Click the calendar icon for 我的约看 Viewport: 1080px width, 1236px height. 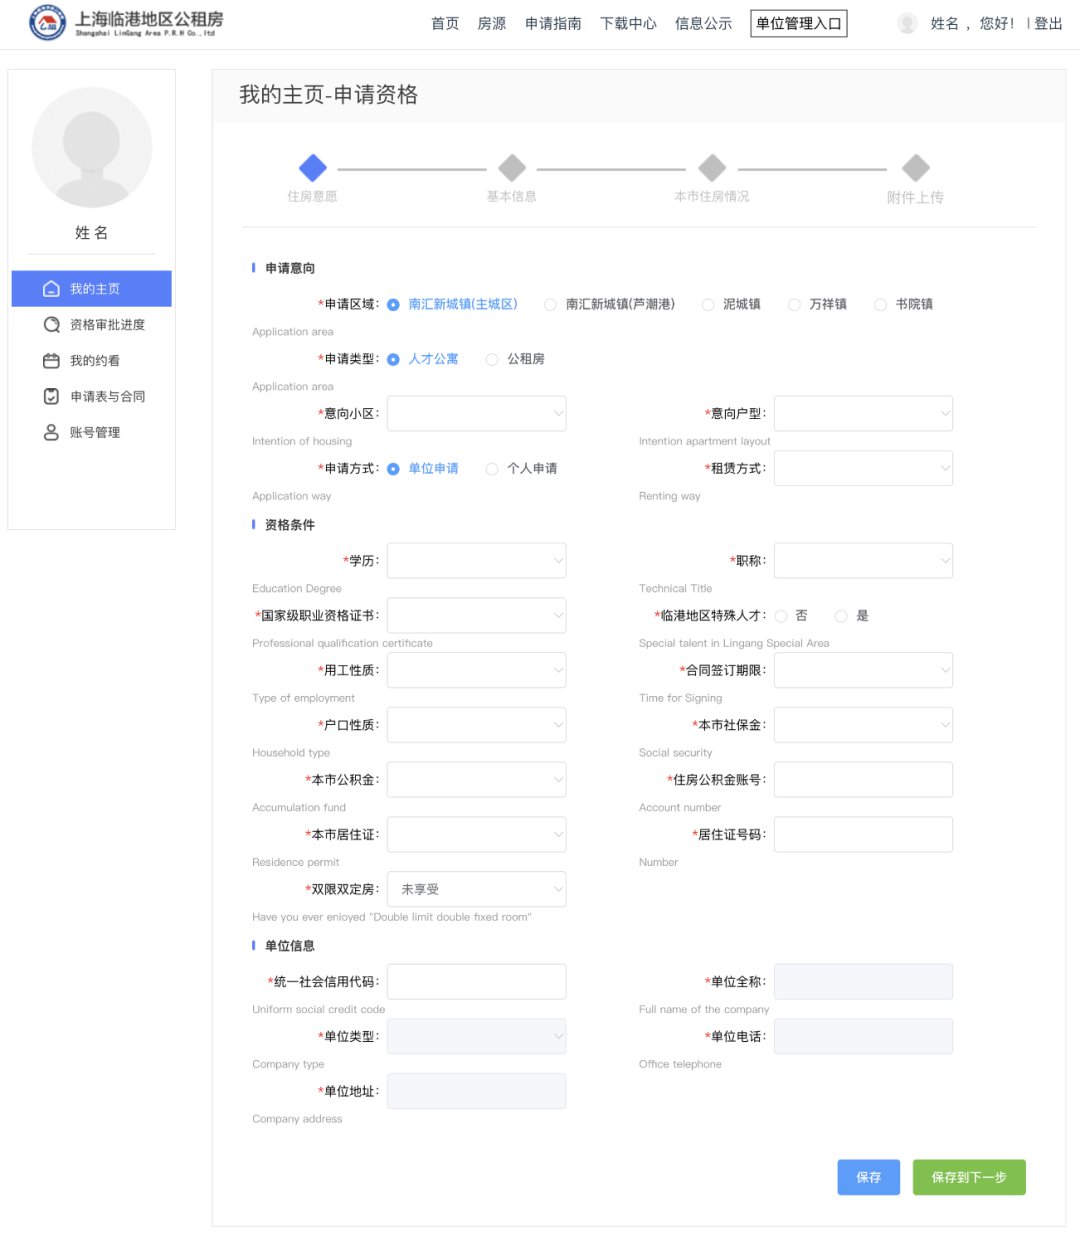point(51,361)
